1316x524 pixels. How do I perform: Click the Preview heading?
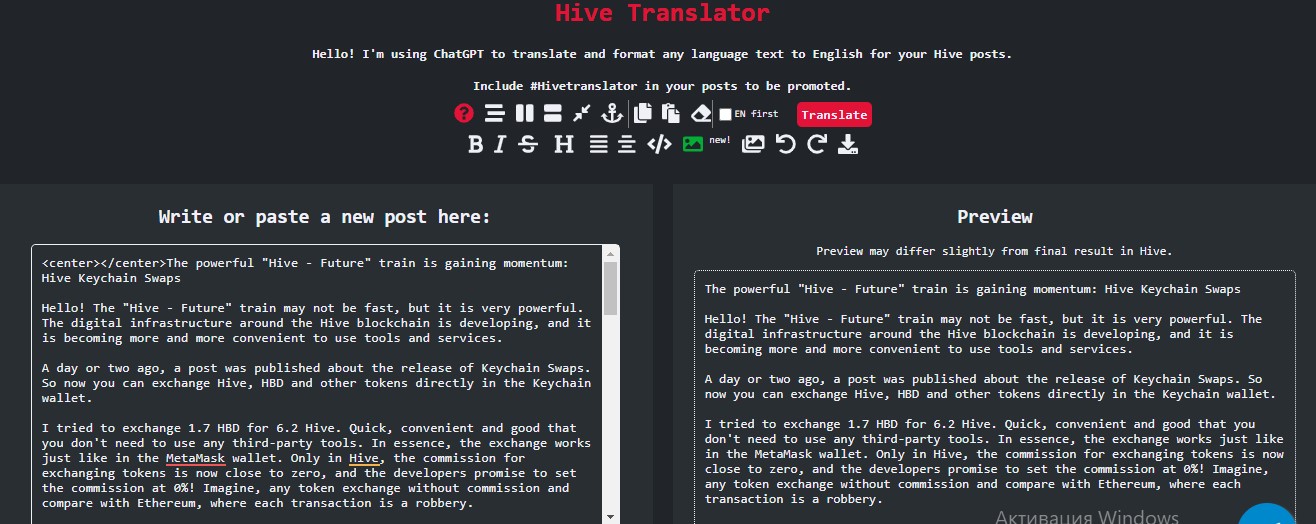pyautogui.click(x=995, y=216)
